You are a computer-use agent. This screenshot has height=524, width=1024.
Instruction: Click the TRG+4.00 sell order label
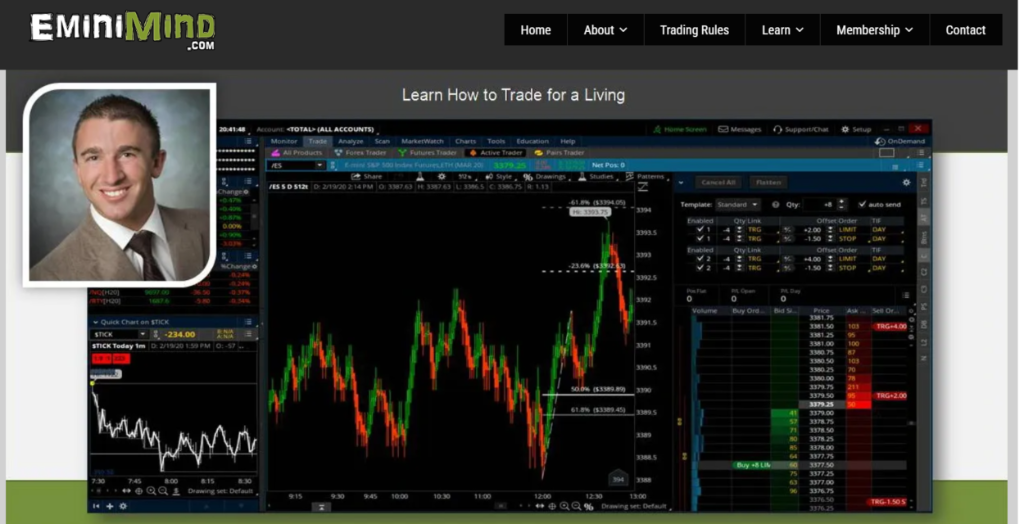click(891, 326)
